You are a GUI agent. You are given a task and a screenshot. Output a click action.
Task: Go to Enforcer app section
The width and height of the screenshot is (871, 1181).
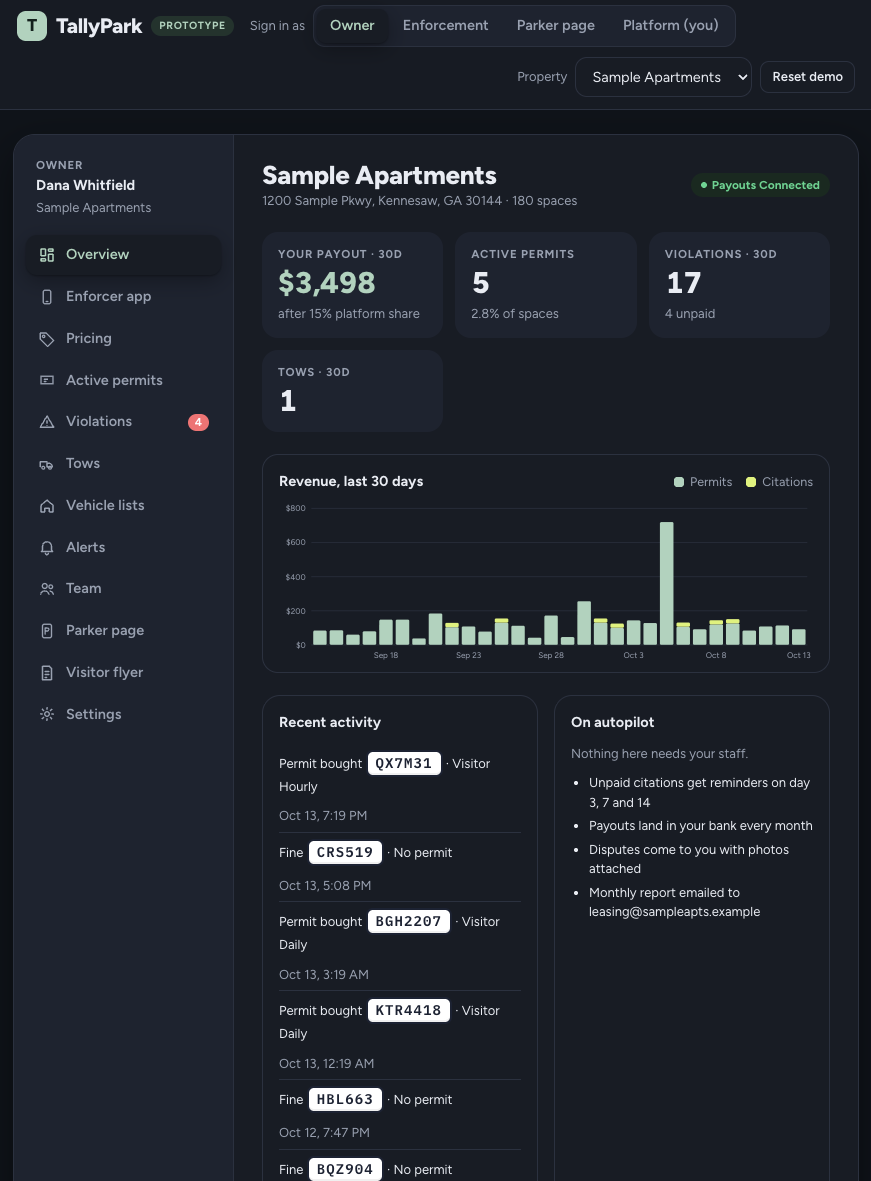tap(124, 297)
